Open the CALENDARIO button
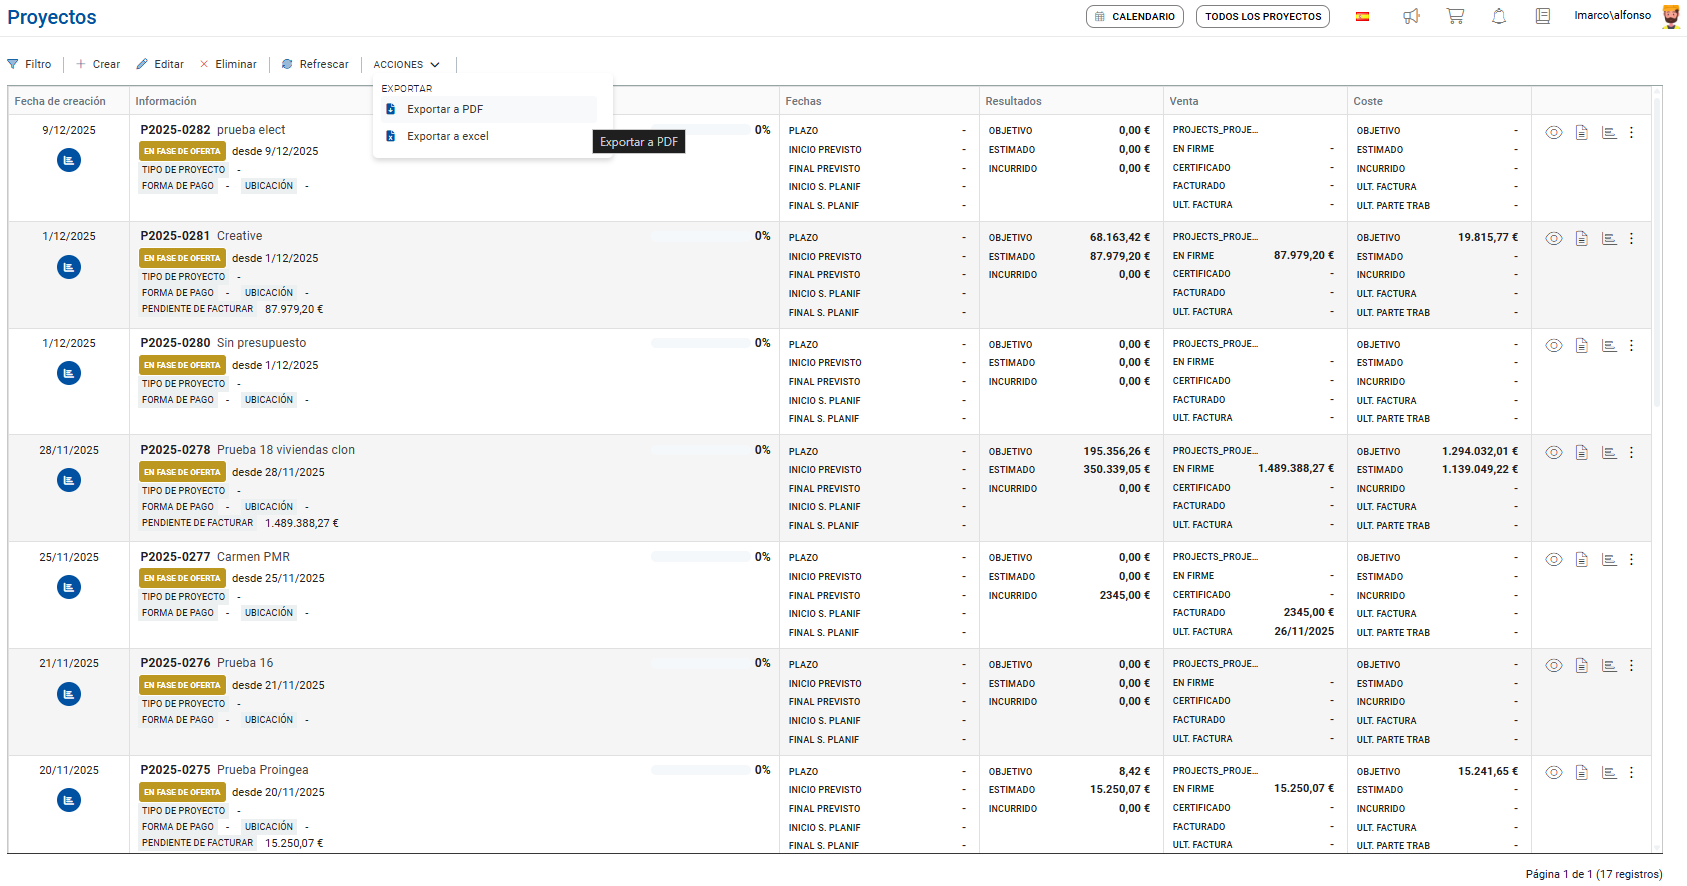The width and height of the screenshot is (1687, 886). coord(1134,16)
